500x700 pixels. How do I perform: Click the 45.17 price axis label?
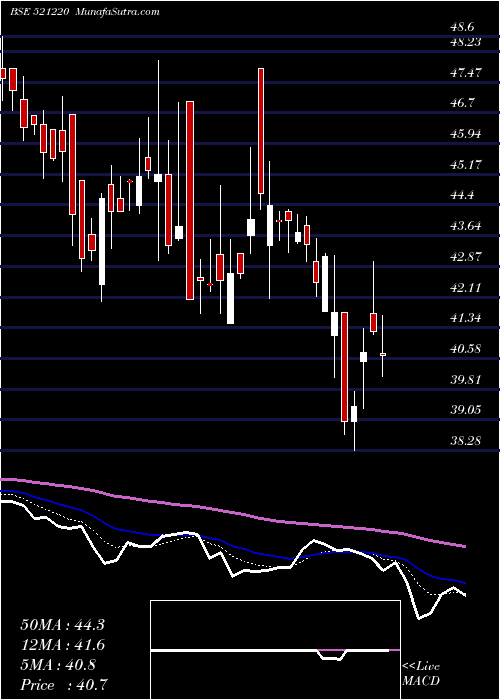(466, 164)
